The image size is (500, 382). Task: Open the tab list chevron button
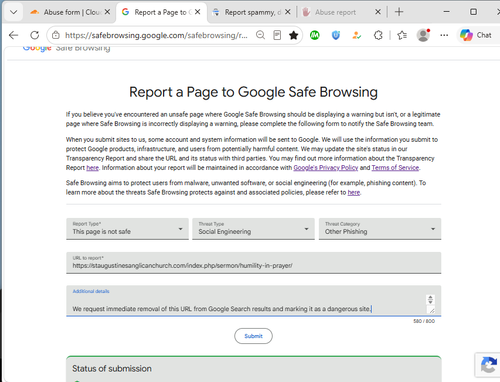point(13,12)
